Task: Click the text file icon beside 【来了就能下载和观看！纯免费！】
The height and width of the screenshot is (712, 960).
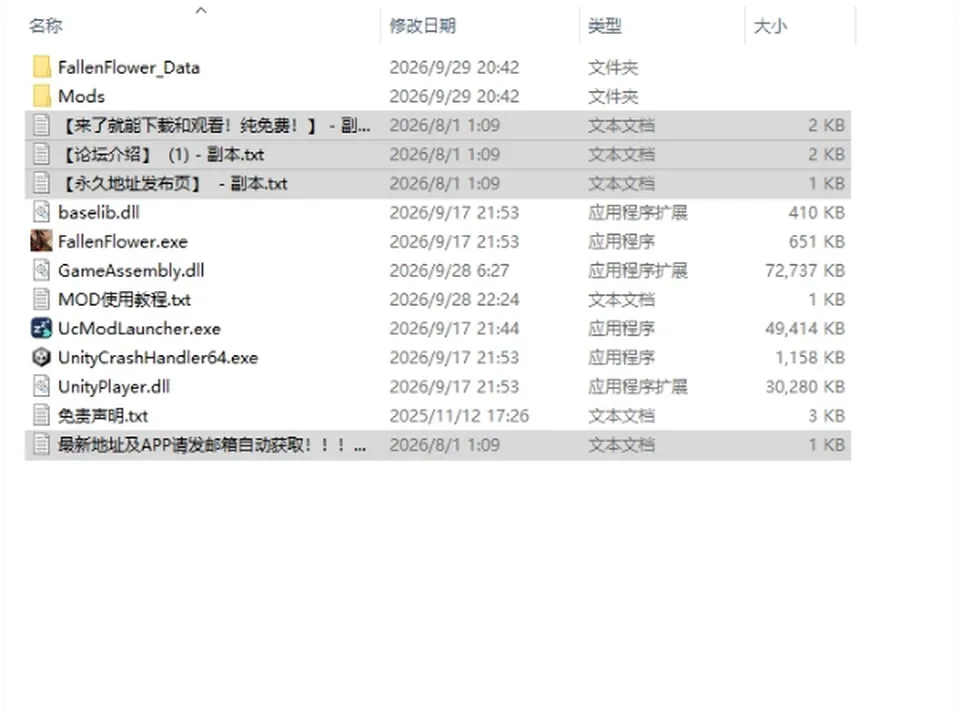Action: (x=42, y=126)
